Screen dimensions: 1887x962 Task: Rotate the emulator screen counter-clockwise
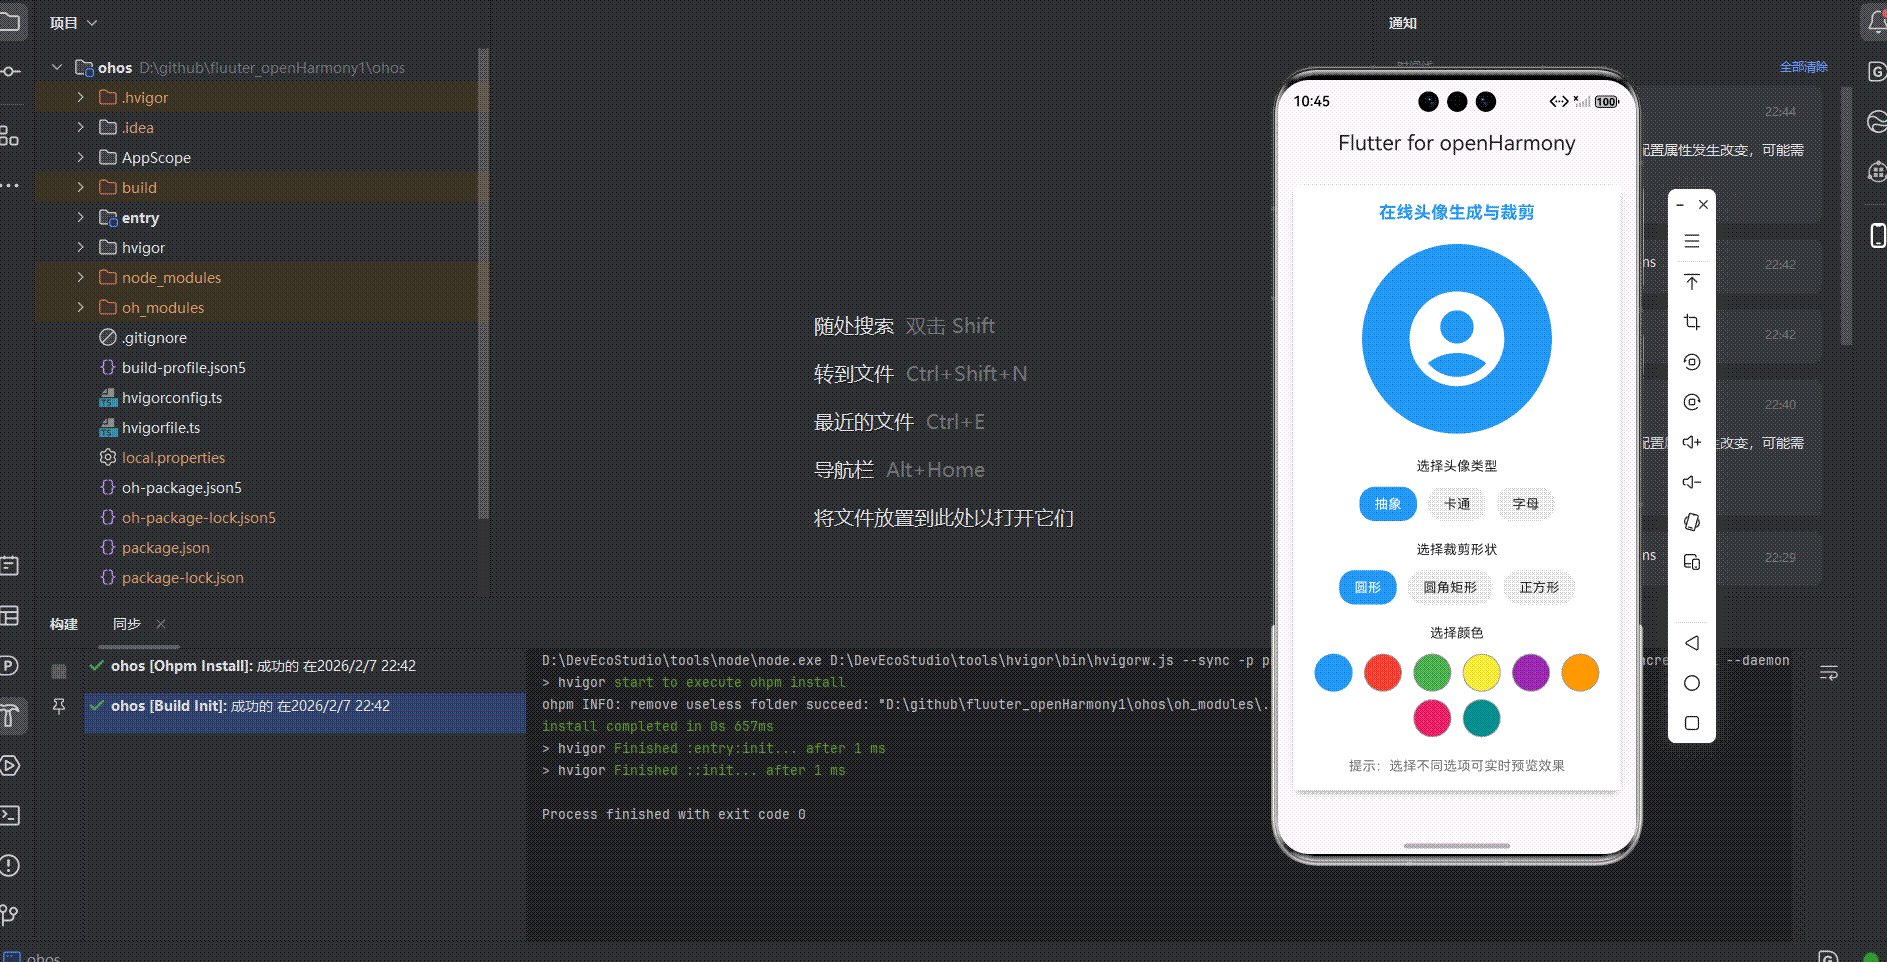pyautogui.click(x=1692, y=362)
